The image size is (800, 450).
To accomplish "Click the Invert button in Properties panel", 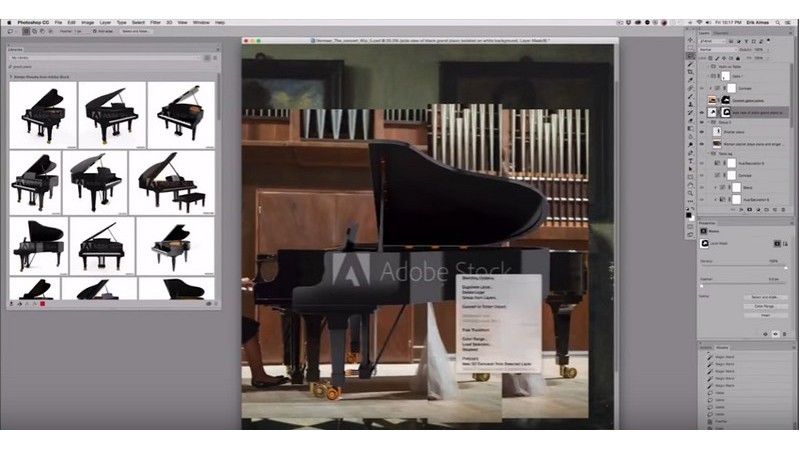I will coord(765,315).
